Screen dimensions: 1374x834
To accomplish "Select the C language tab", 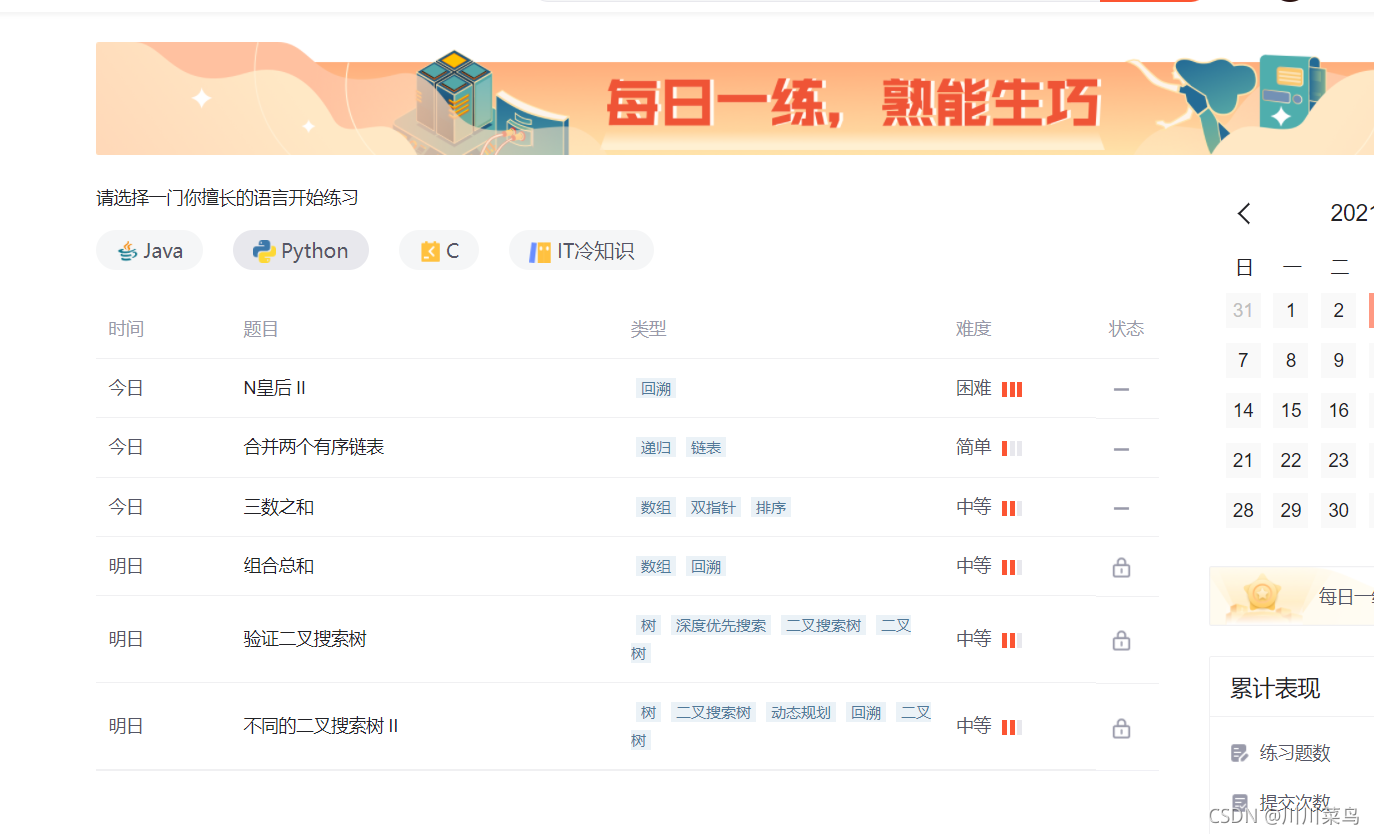I will [439, 250].
